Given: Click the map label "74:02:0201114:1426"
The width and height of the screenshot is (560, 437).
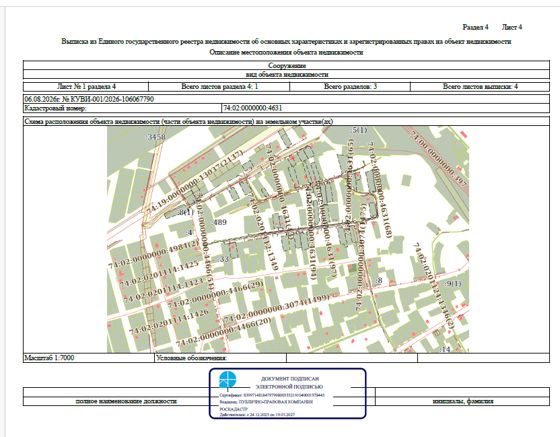Looking at the screenshot, I should coord(169,322).
